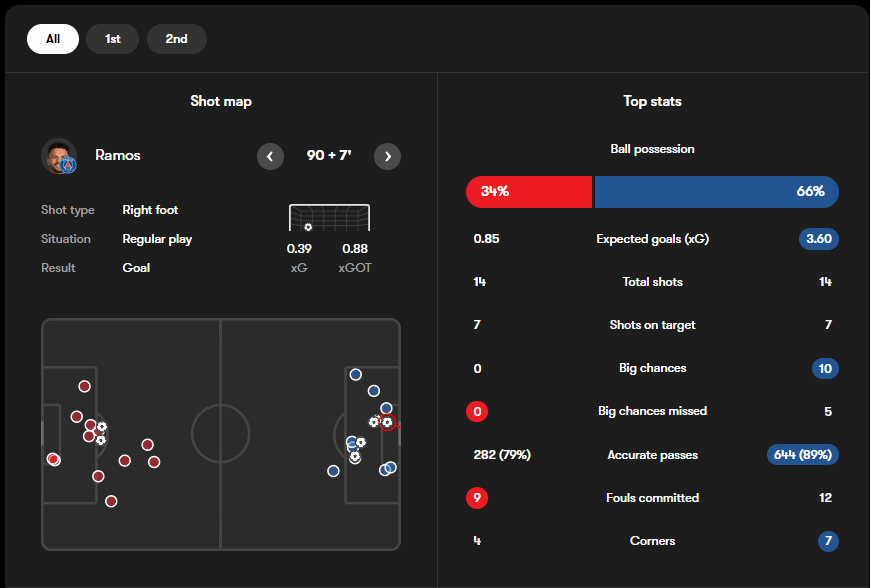Image resolution: width=870 pixels, height=588 pixels.
Task: Click the blue "10" Big chances badge
Action: [825, 368]
